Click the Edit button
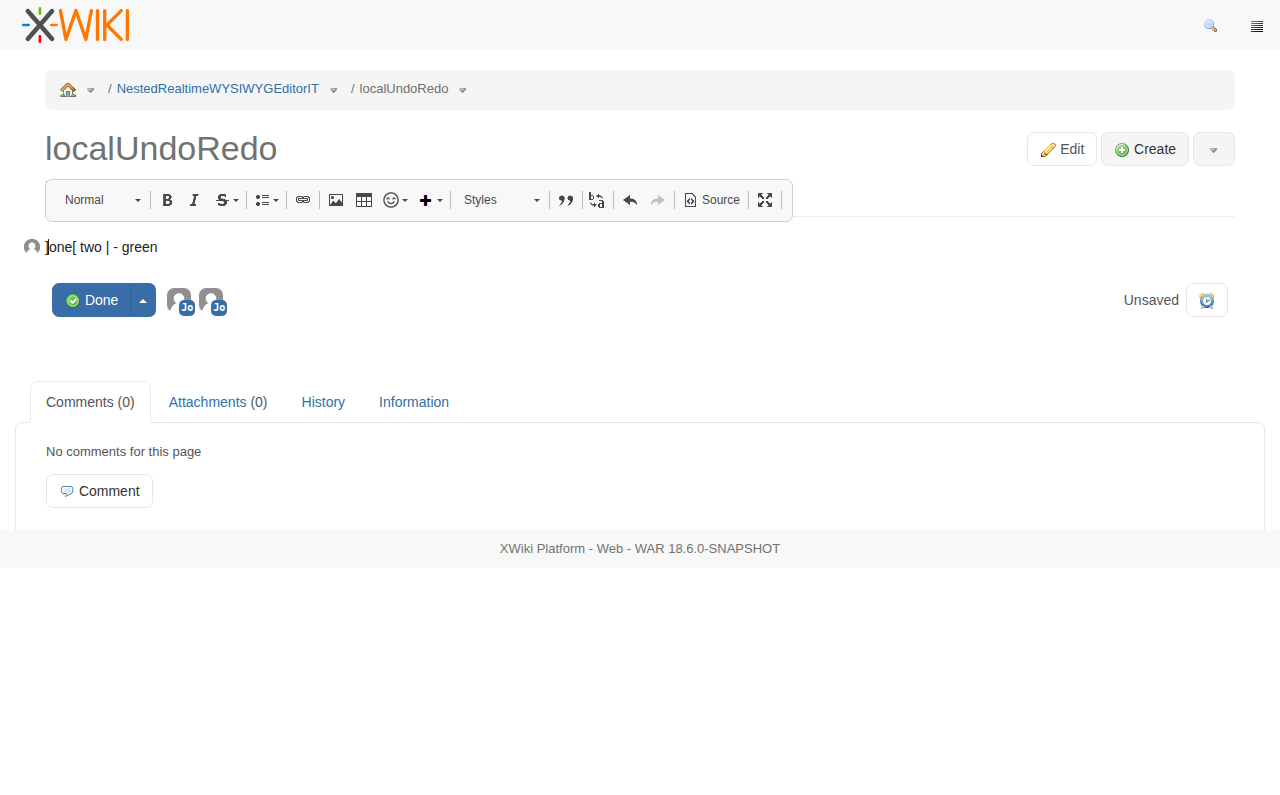The width and height of the screenshot is (1280, 795). pyautogui.click(x=1062, y=149)
